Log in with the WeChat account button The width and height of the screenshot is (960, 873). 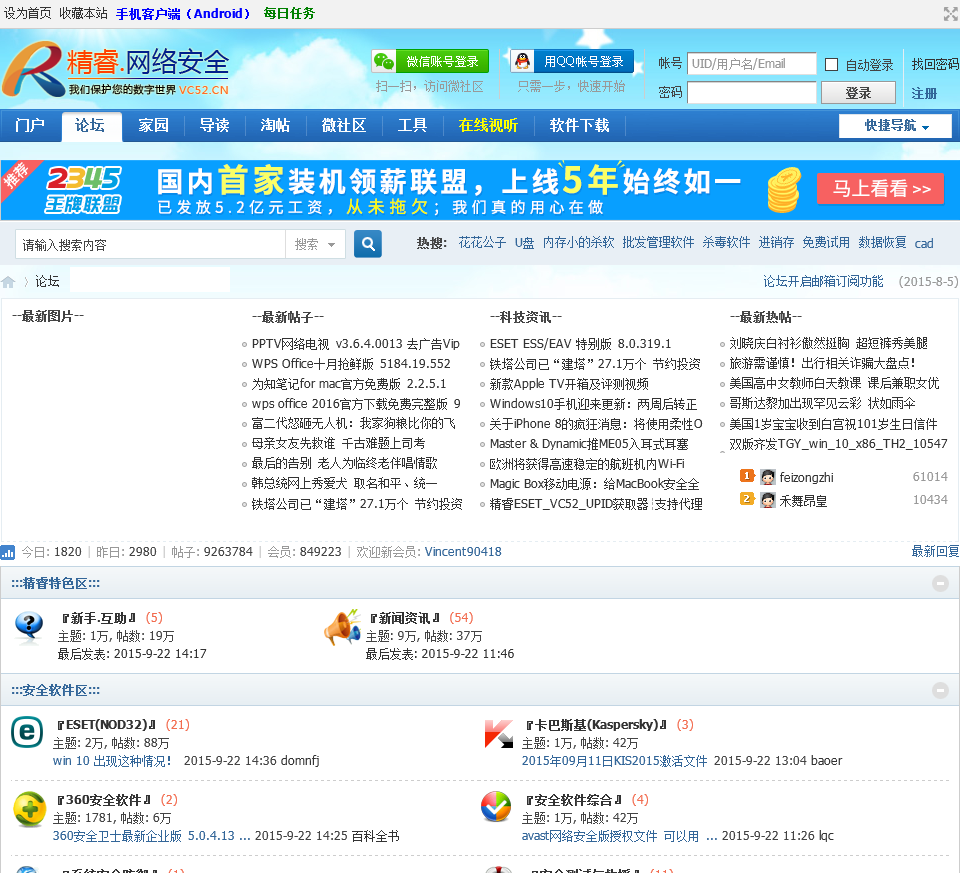430,61
